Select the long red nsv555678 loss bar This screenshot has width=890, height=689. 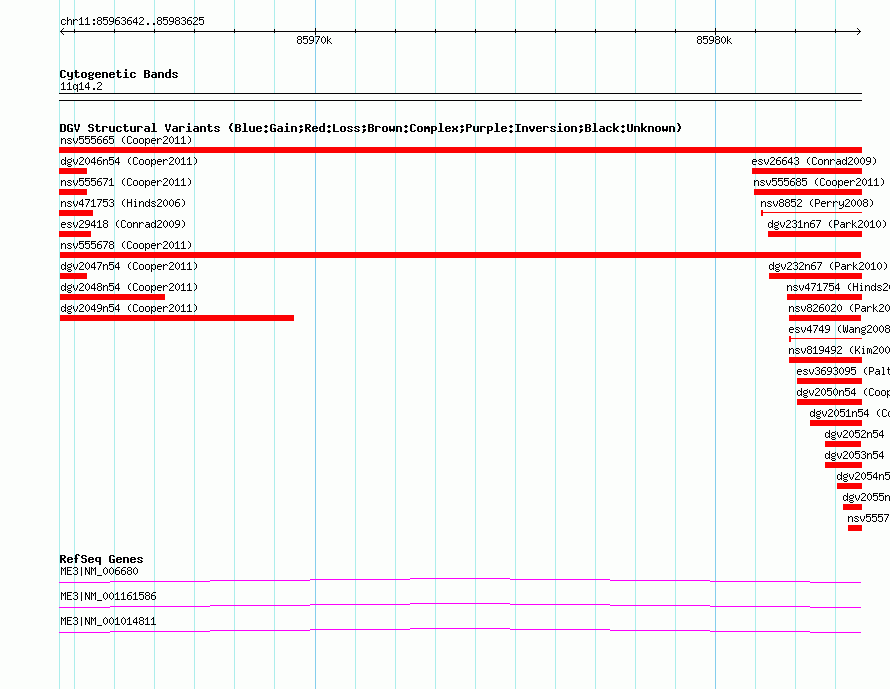pyautogui.click(x=460, y=255)
